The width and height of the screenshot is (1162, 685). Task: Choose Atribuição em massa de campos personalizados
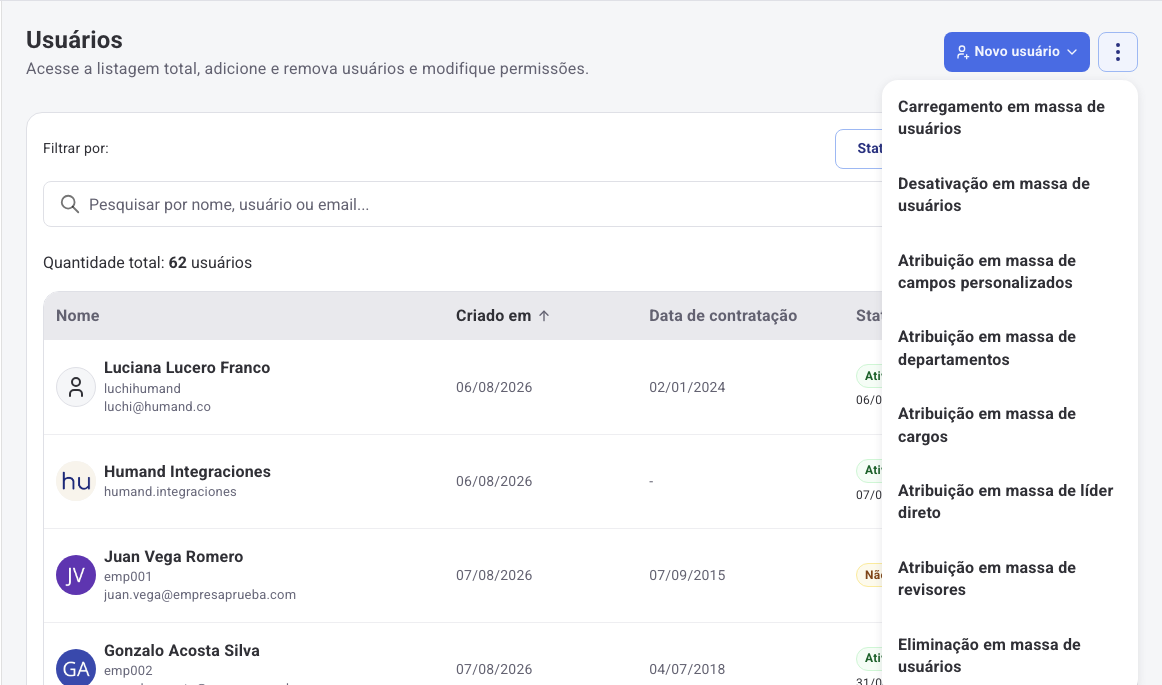tap(1009, 271)
